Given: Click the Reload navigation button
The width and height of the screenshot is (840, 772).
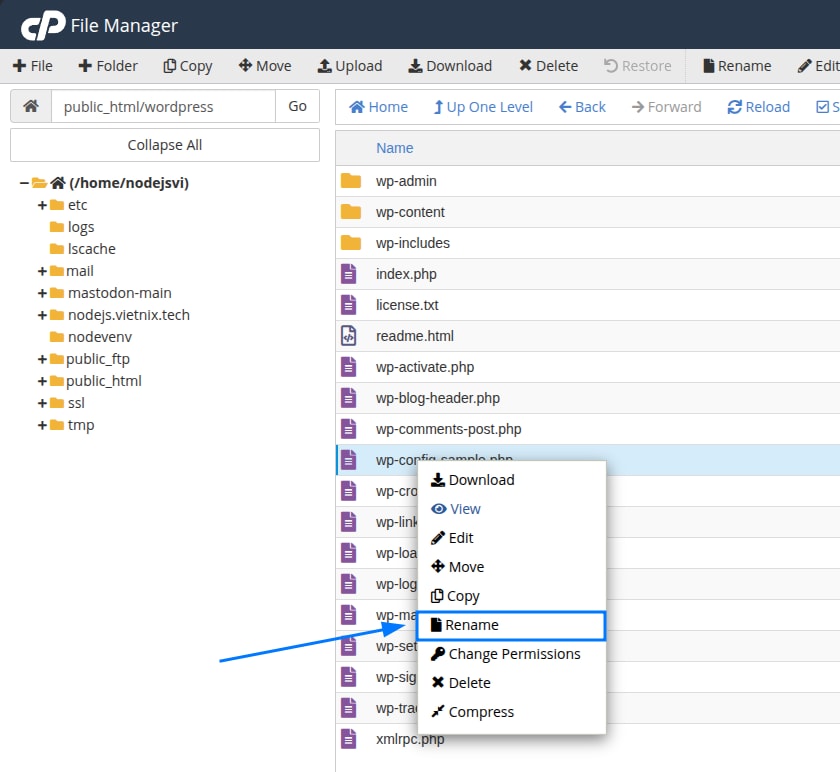Looking at the screenshot, I should tap(758, 107).
